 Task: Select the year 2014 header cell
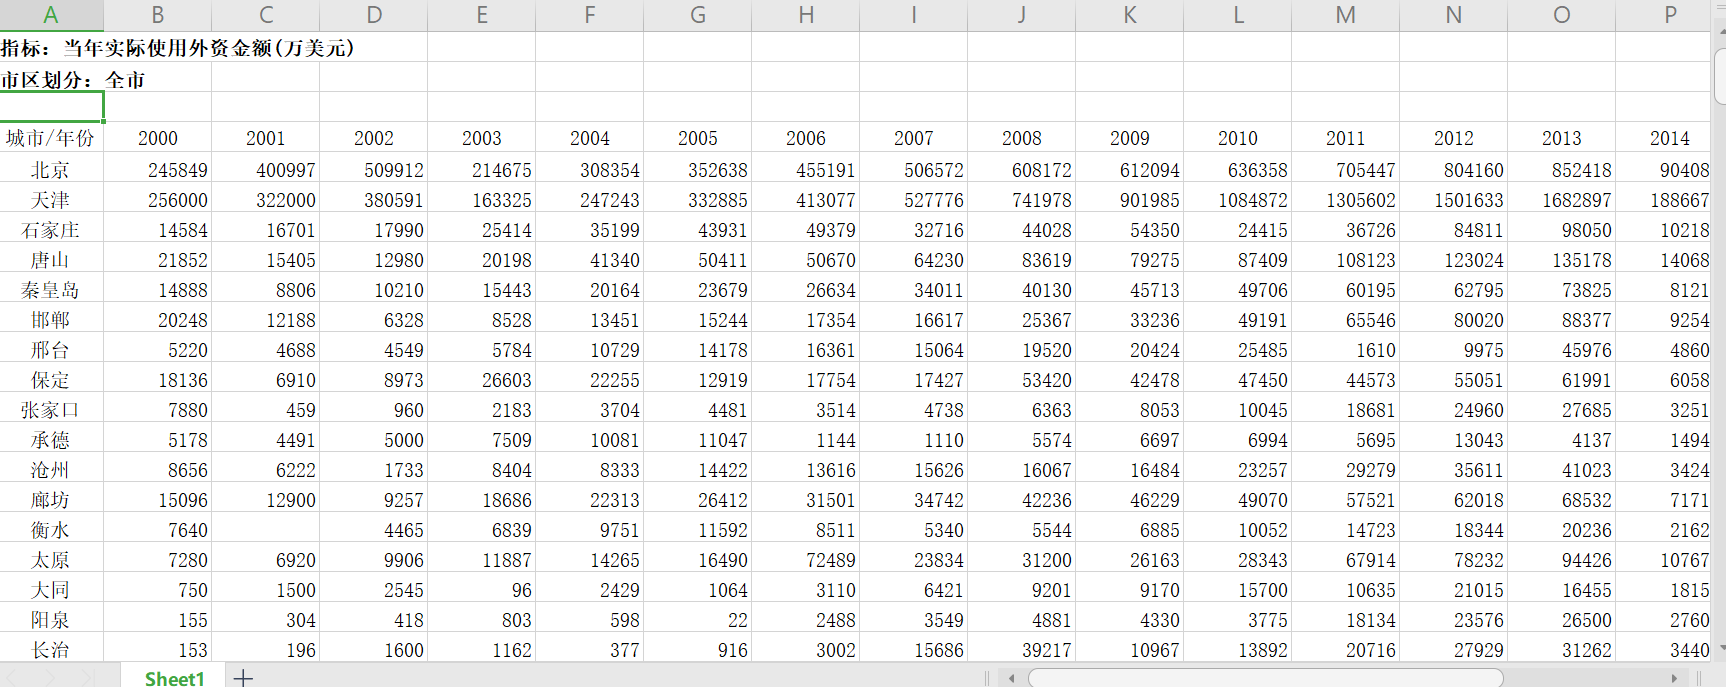[x=1664, y=138]
